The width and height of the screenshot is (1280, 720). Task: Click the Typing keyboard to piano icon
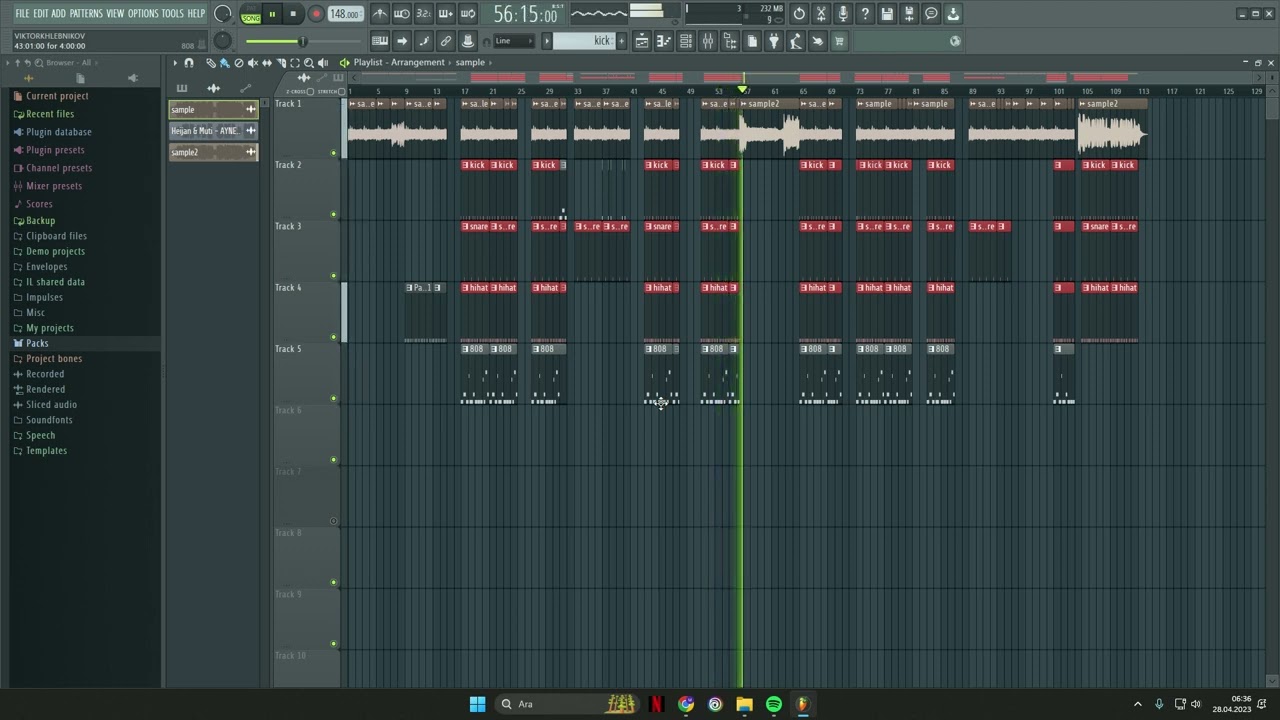(x=380, y=41)
